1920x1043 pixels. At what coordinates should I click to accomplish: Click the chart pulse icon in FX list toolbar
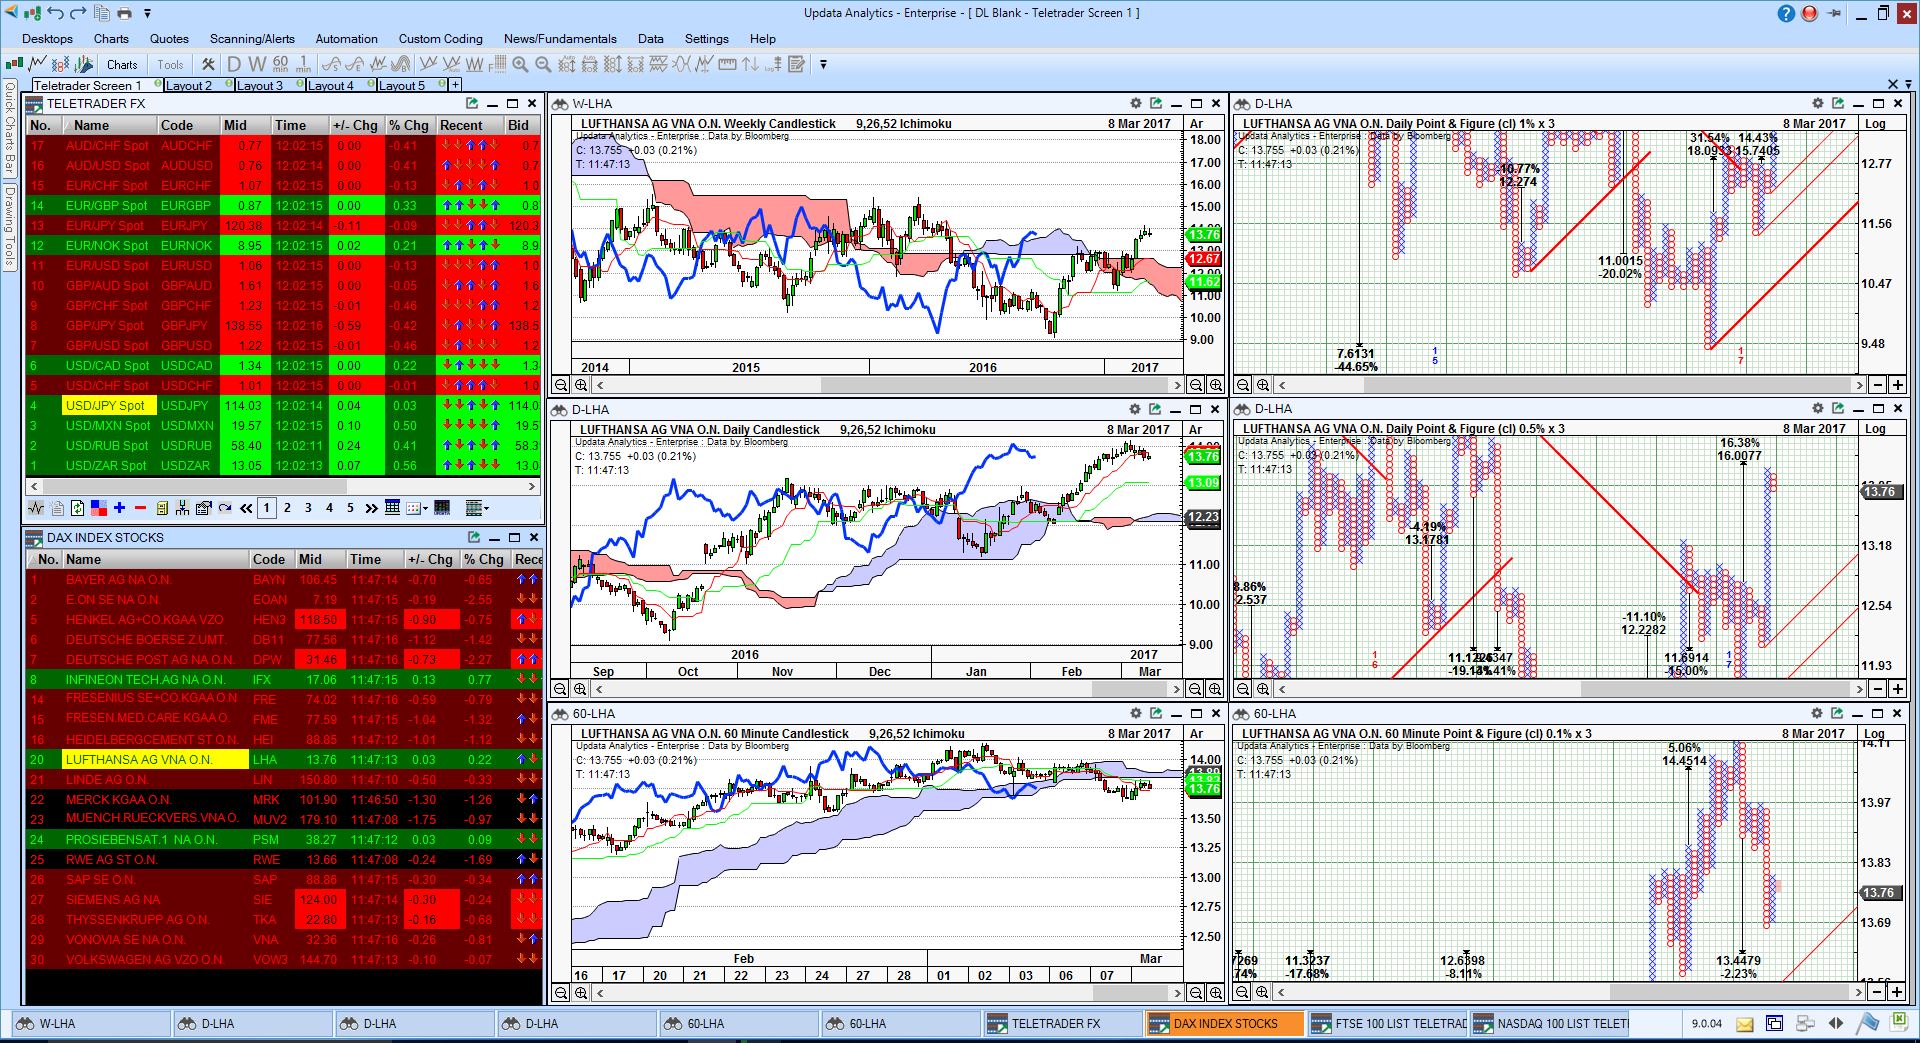(36, 508)
